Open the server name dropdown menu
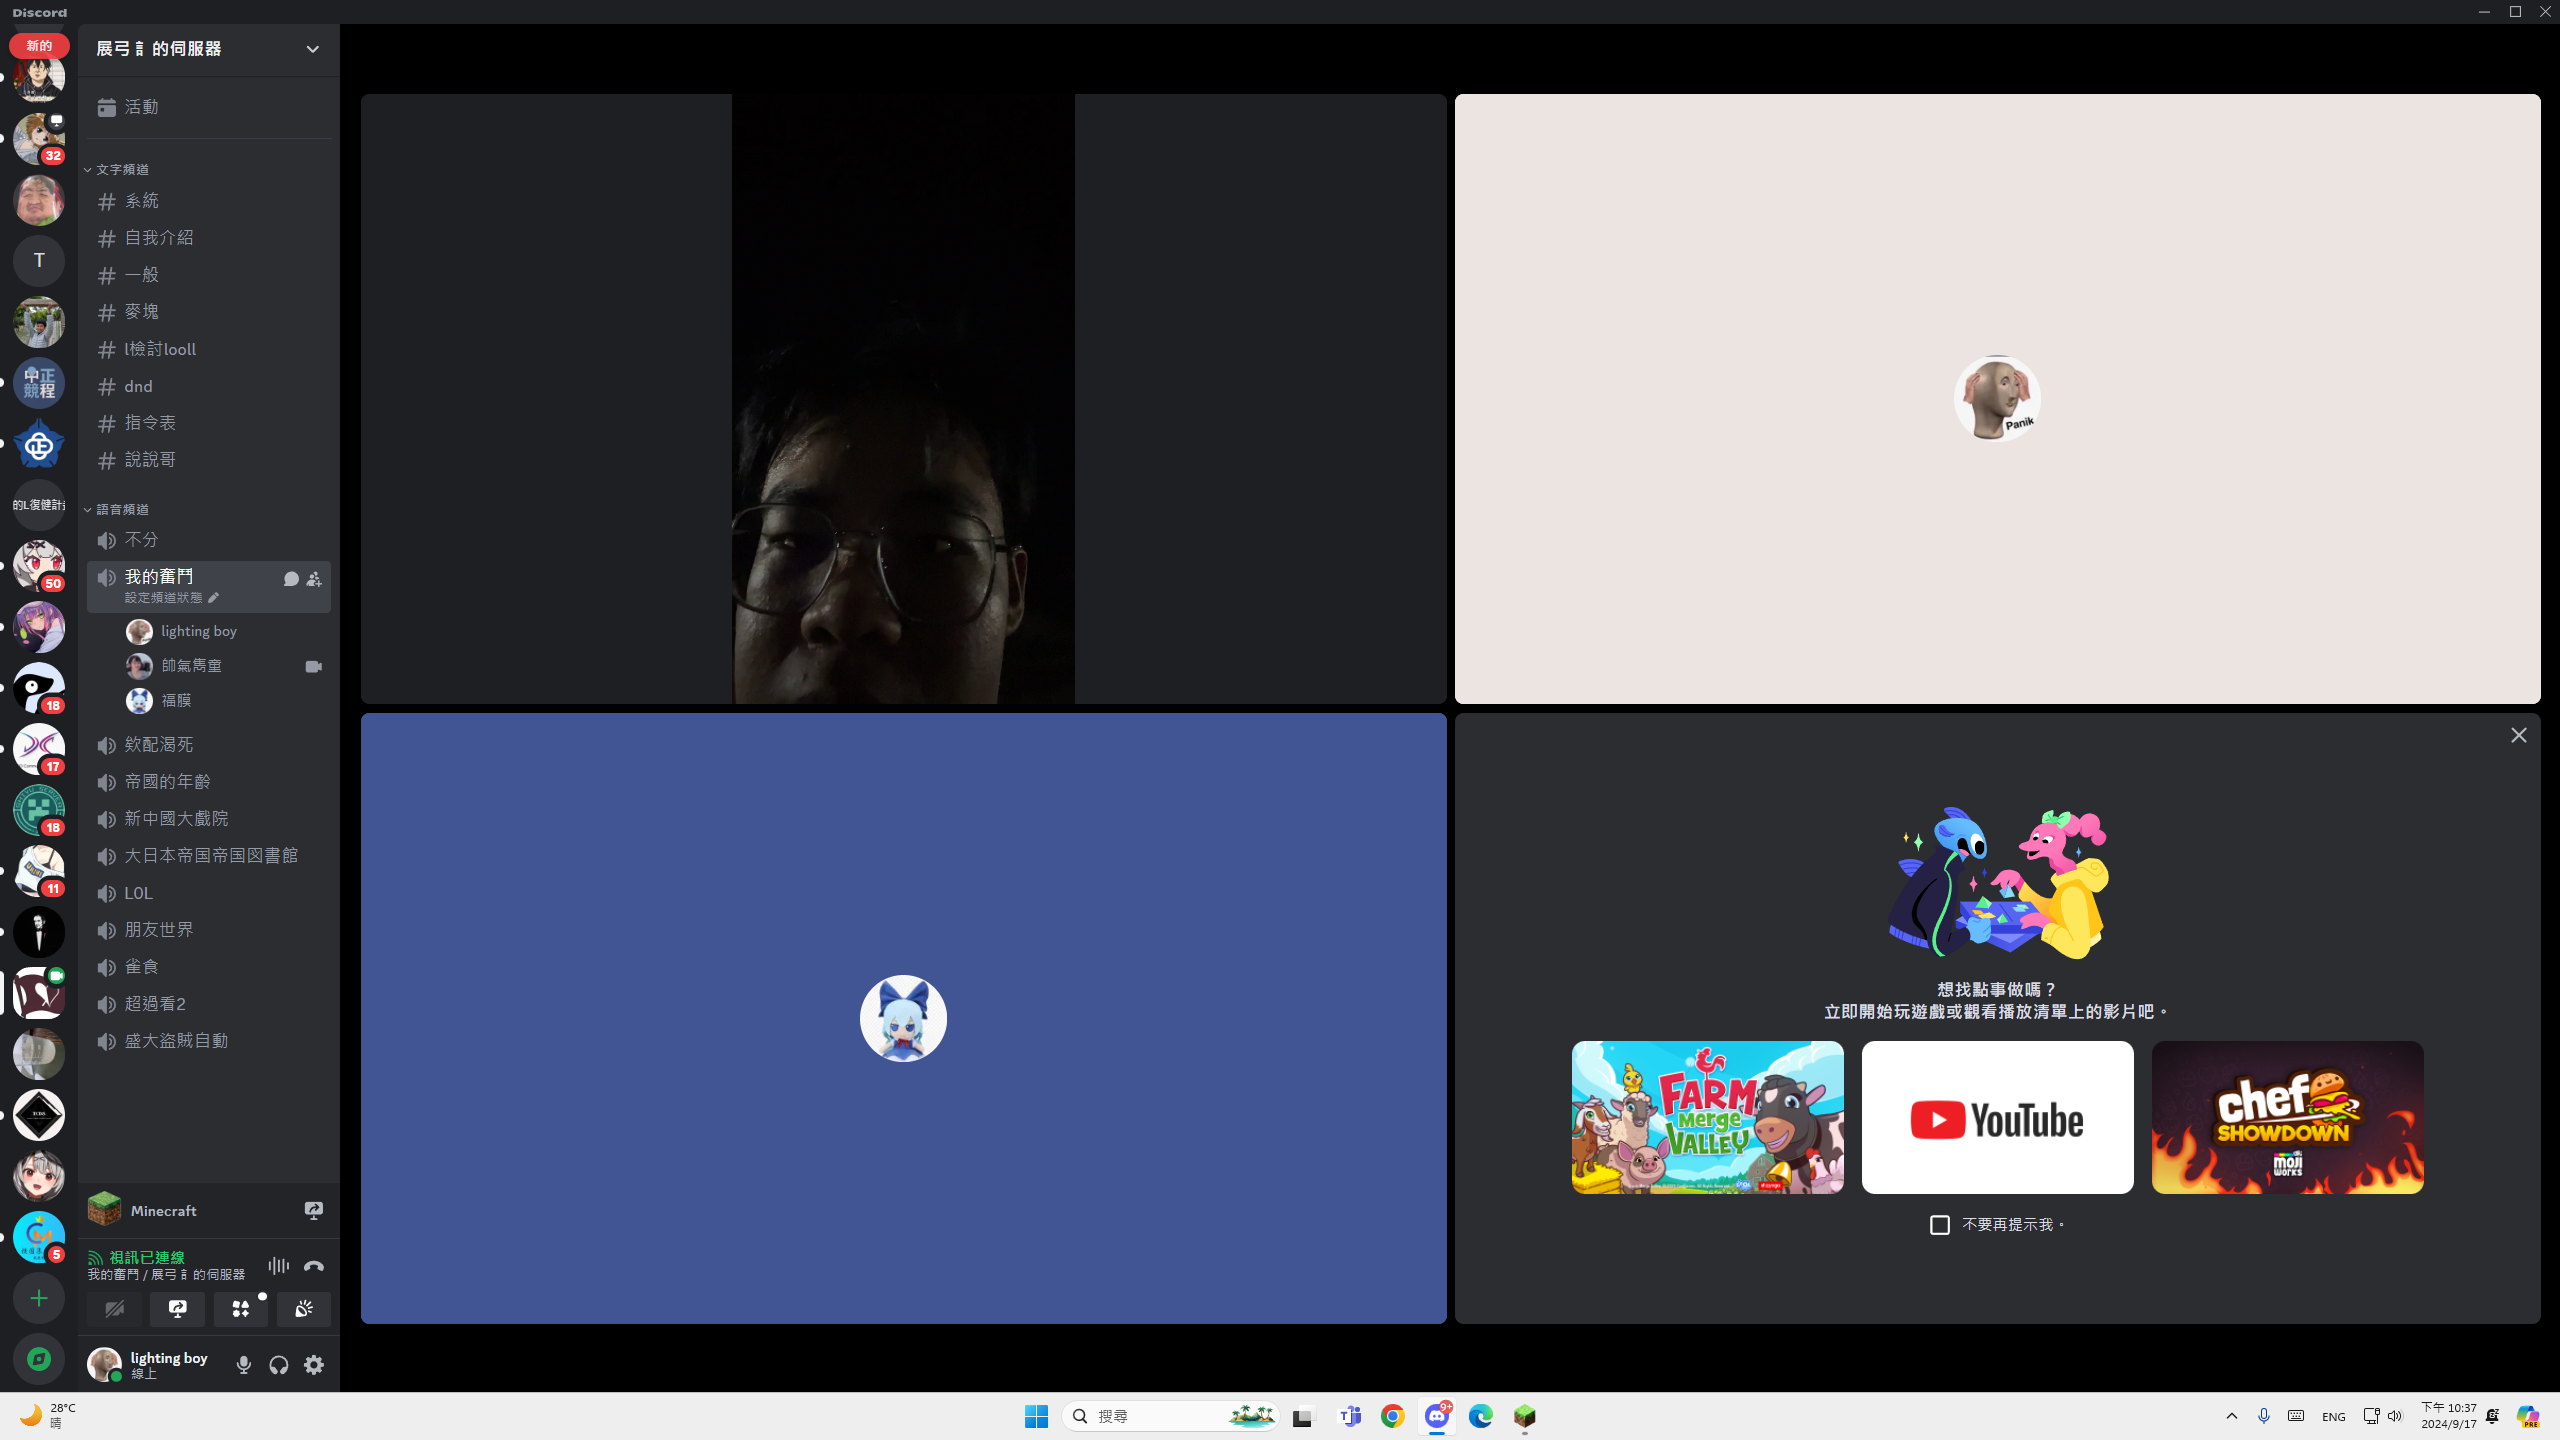Image resolution: width=2560 pixels, height=1440 pixels. pyautogui.click(x=312, y=49)
